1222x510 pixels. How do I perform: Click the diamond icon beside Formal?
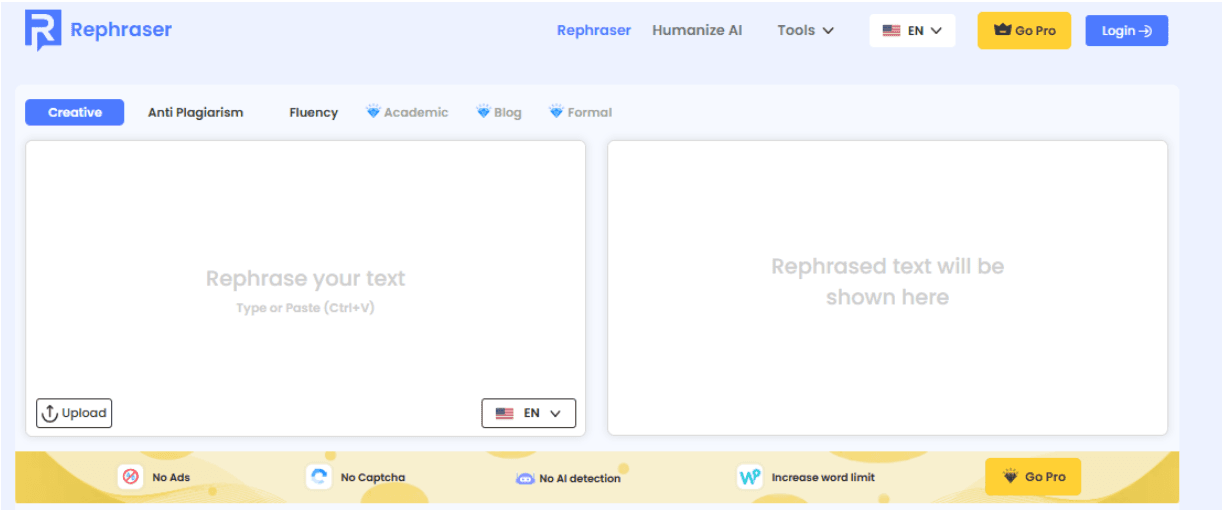click(x=556, y=112)
